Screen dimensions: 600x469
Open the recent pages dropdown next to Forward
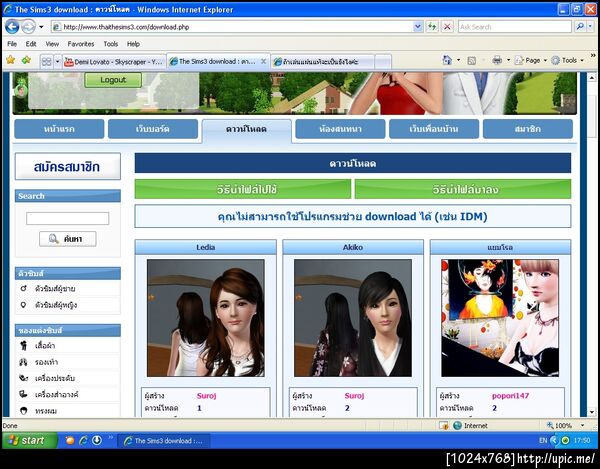(41, 27)
